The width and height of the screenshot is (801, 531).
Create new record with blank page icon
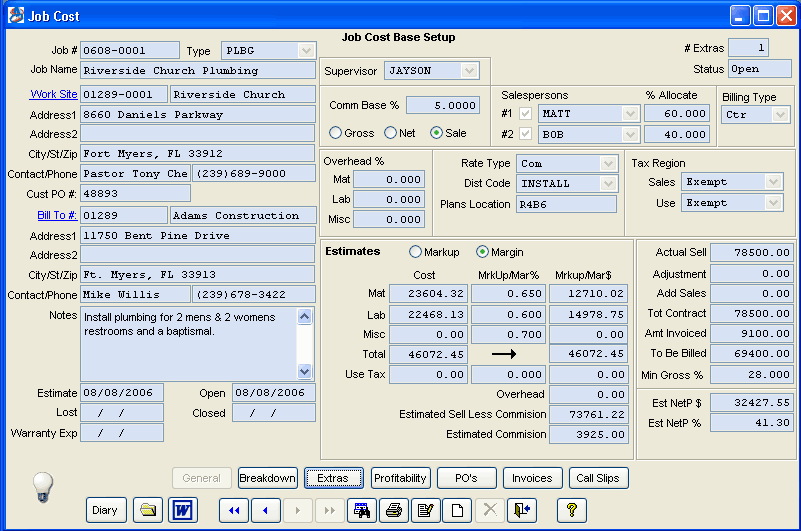pos(458,510)
